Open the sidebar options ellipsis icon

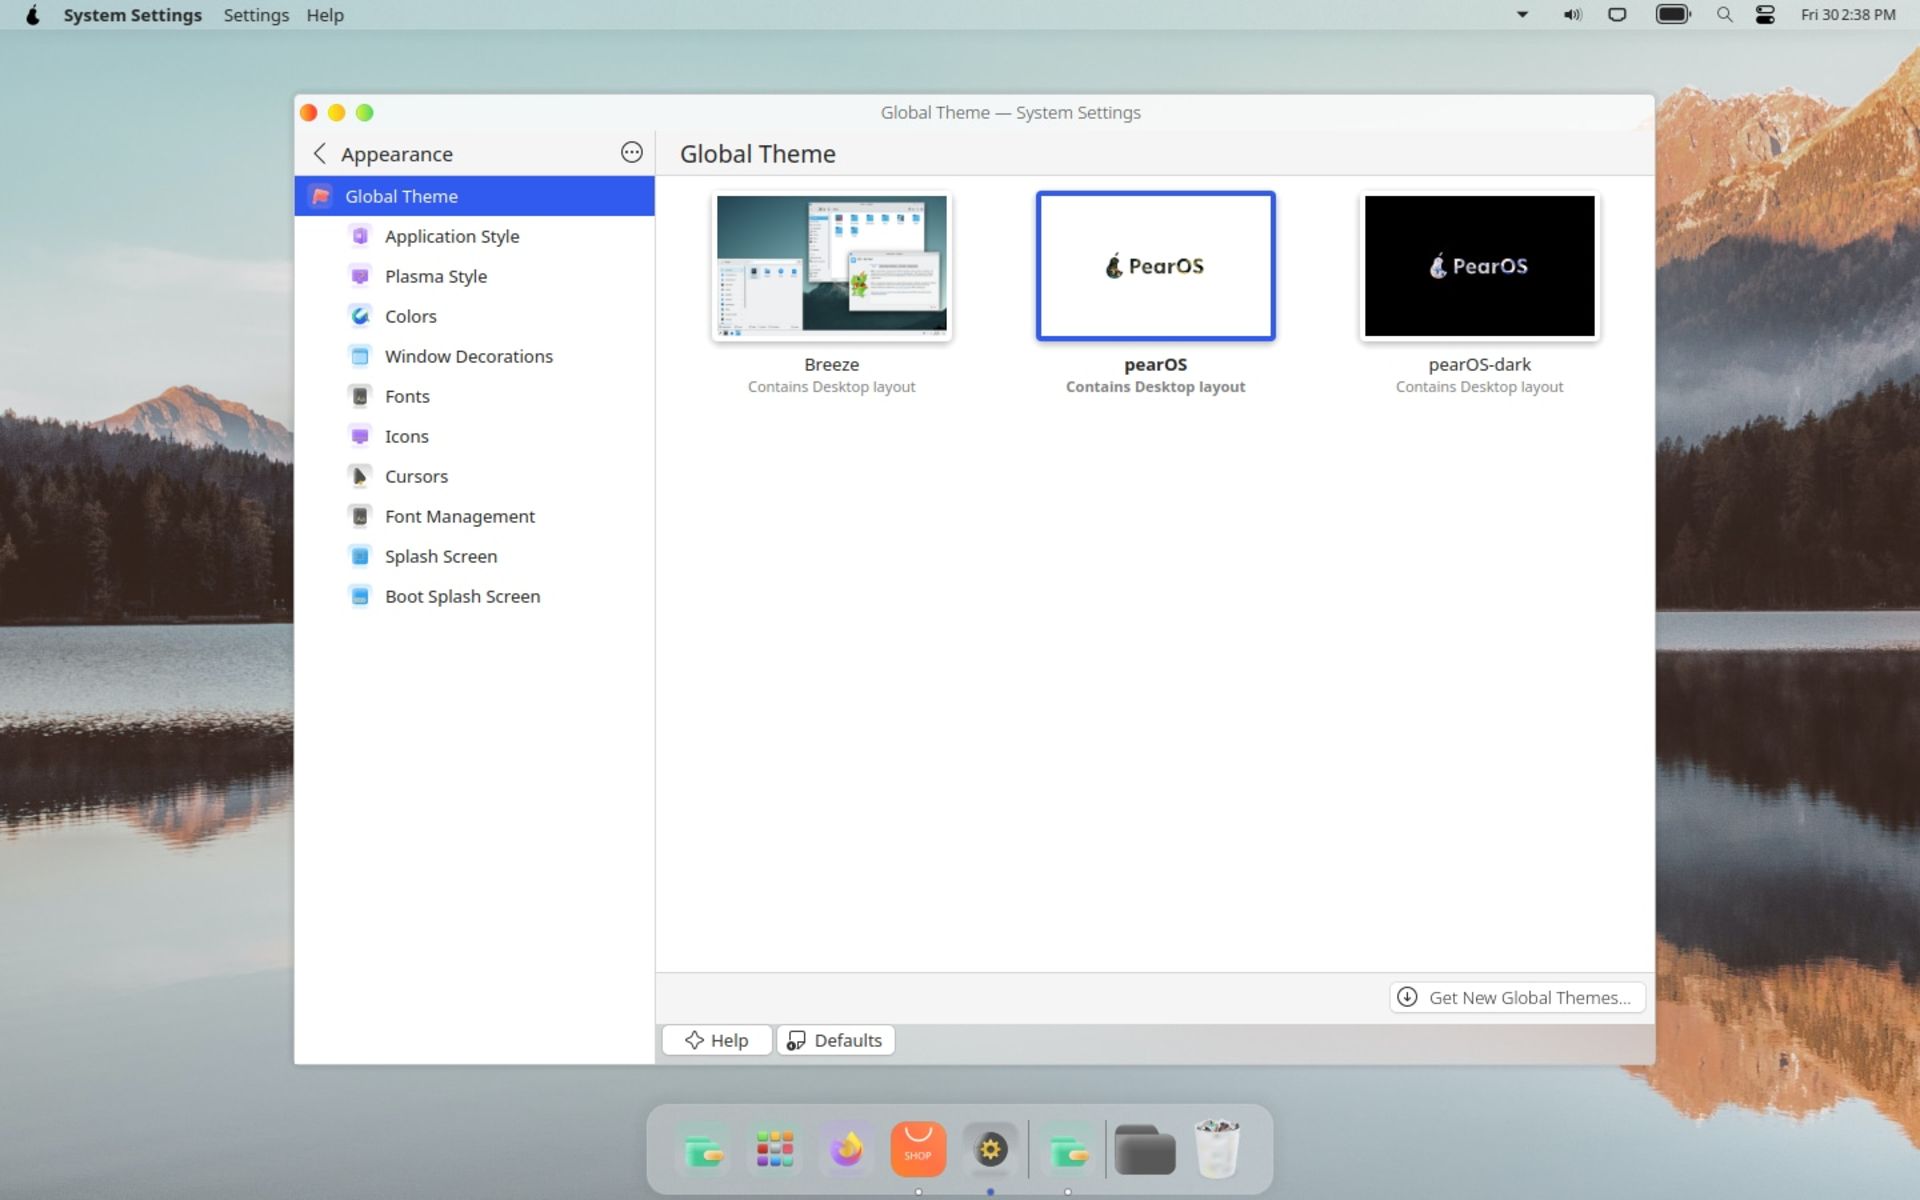click(631, 152)
